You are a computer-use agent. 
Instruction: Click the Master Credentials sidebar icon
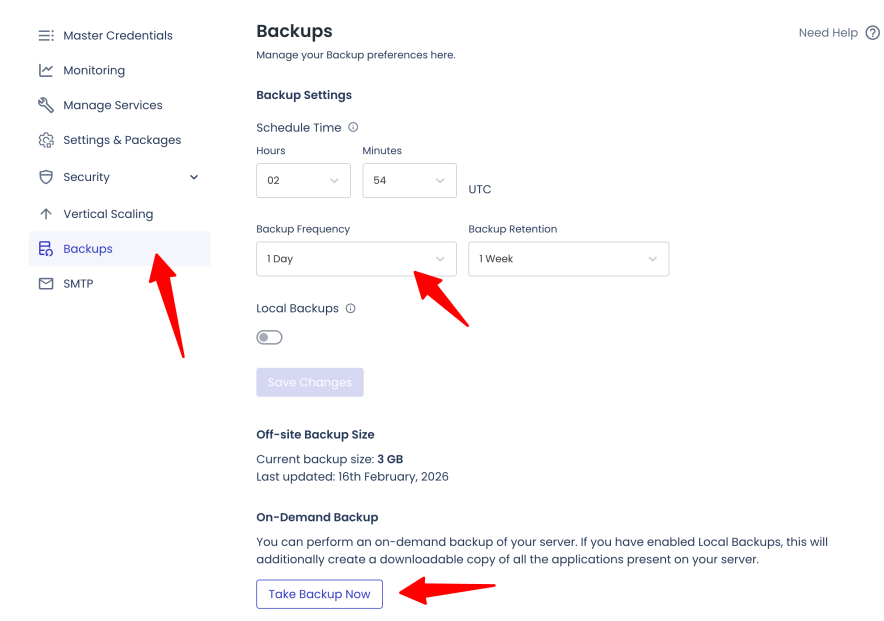46,35
